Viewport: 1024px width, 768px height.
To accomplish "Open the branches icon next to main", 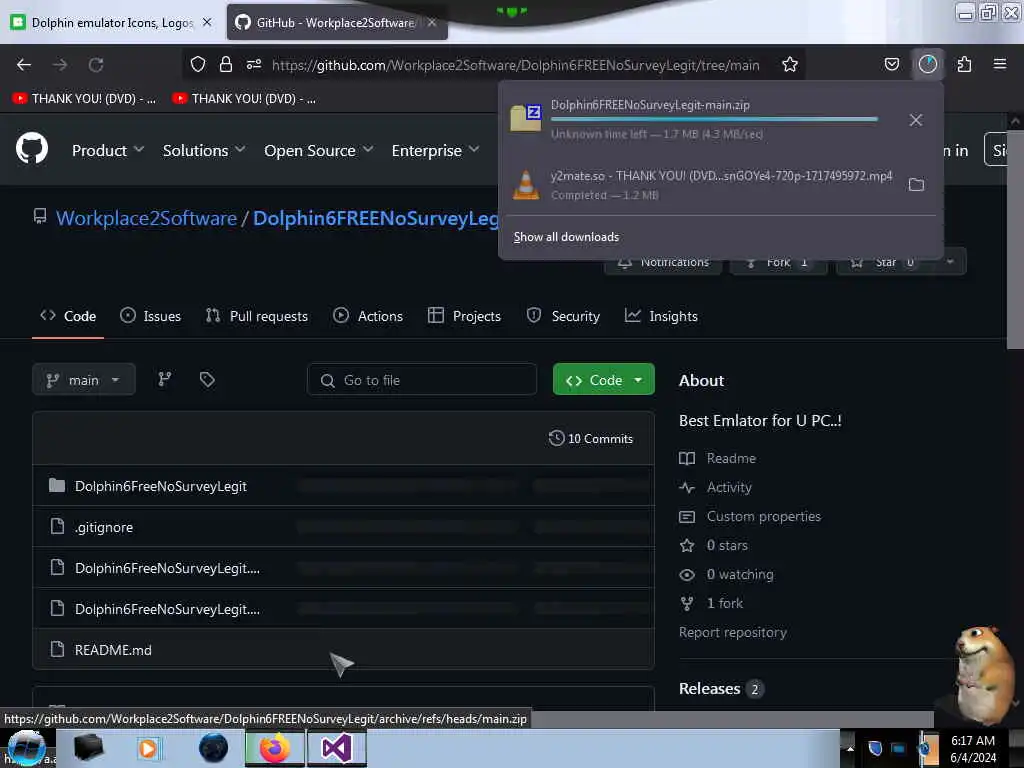I will (165, 379).
